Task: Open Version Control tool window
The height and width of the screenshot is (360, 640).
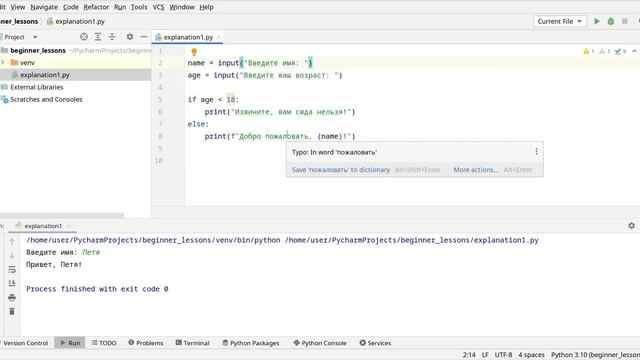Action: [x=25, y=343]
